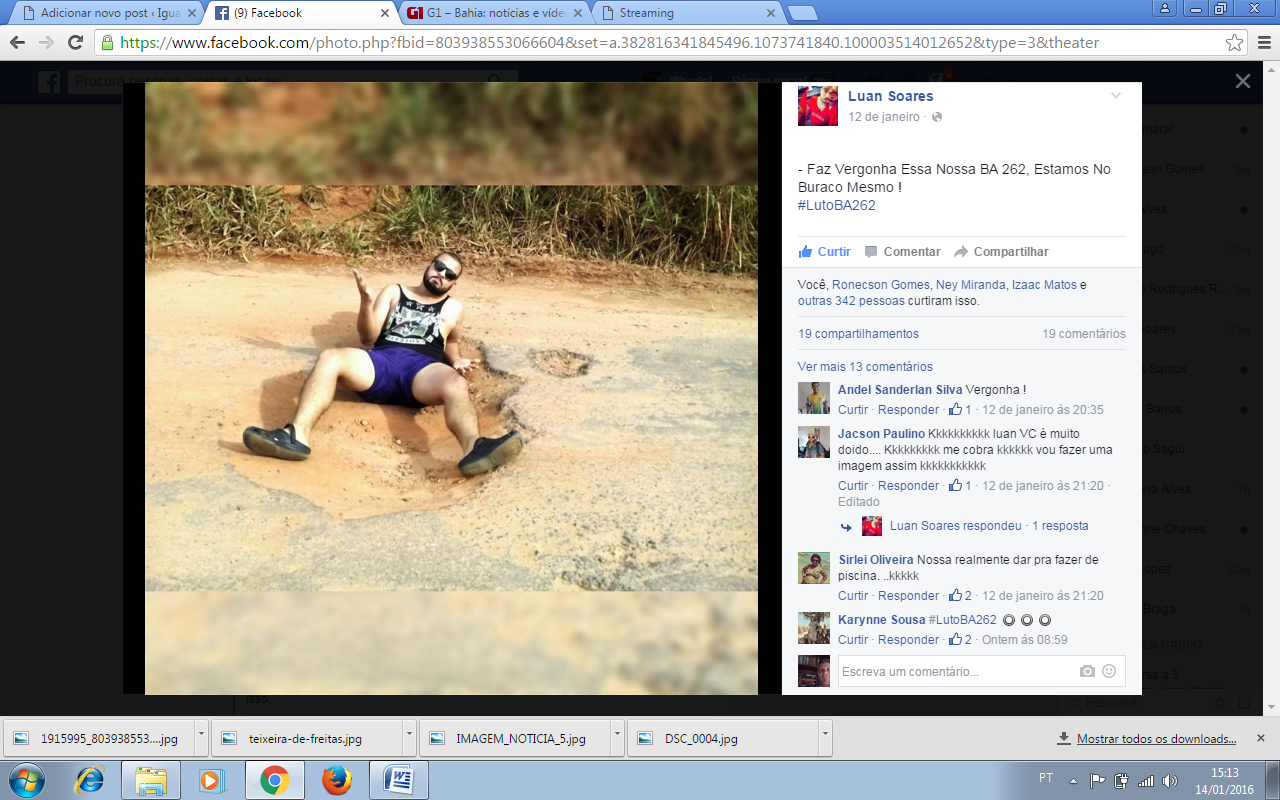1280x800 pixels.
Task: Click Sirlei Oliveira's avatar thumbnail
Action: pyautogui.click(x=814, y=568)
